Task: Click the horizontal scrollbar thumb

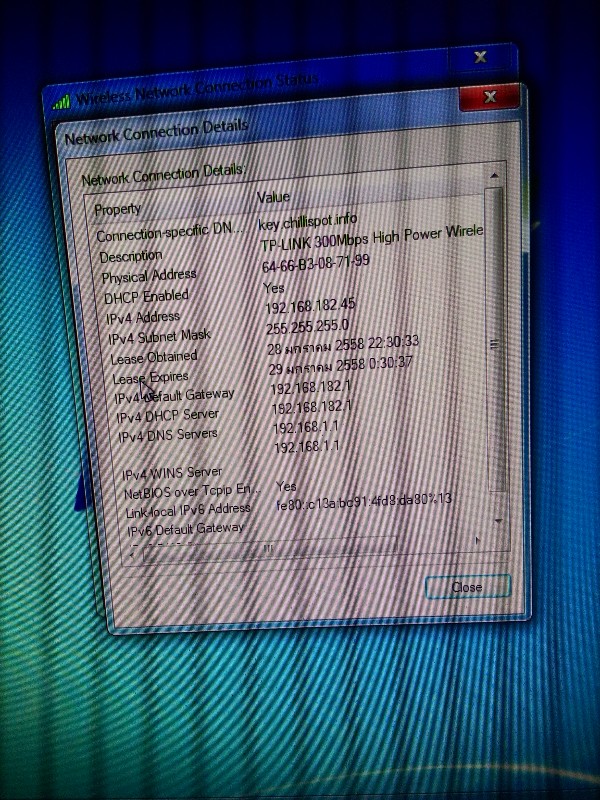Action: point(269,548)
